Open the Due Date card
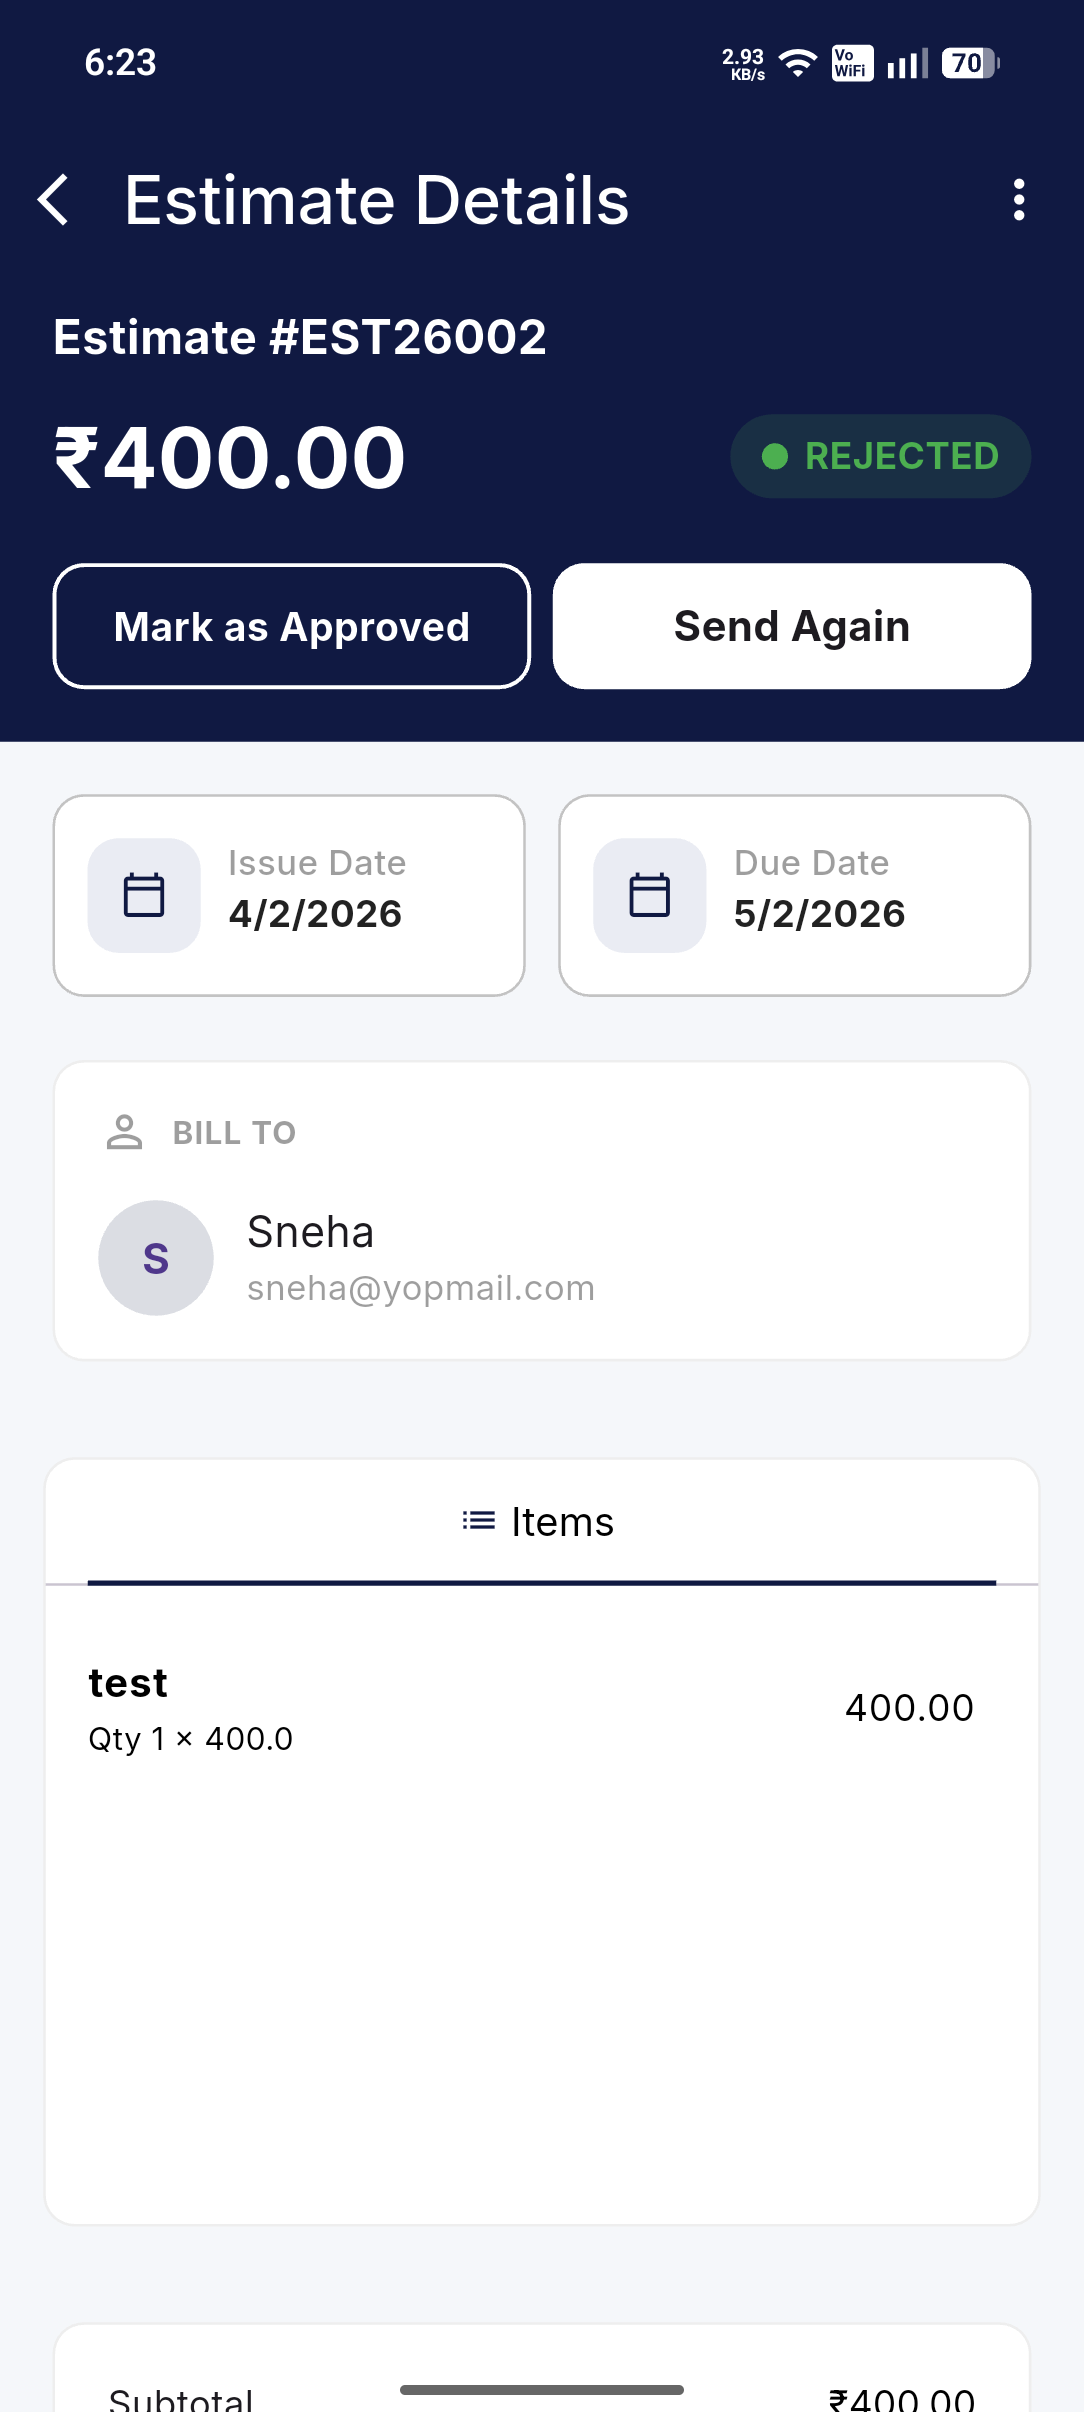Image resolution: width=1084 pixels, height=2412 pixels. (794, 895)
